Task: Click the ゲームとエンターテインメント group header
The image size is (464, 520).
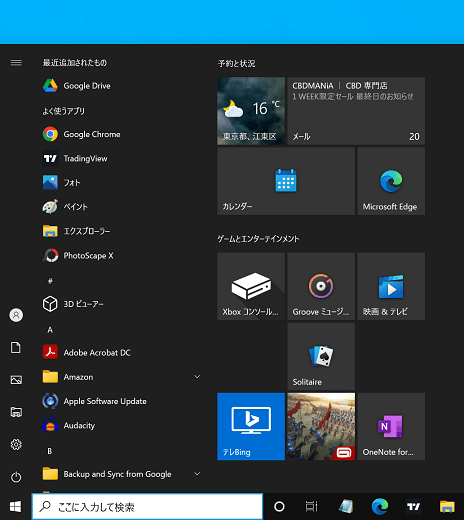Action: point(258,239)
